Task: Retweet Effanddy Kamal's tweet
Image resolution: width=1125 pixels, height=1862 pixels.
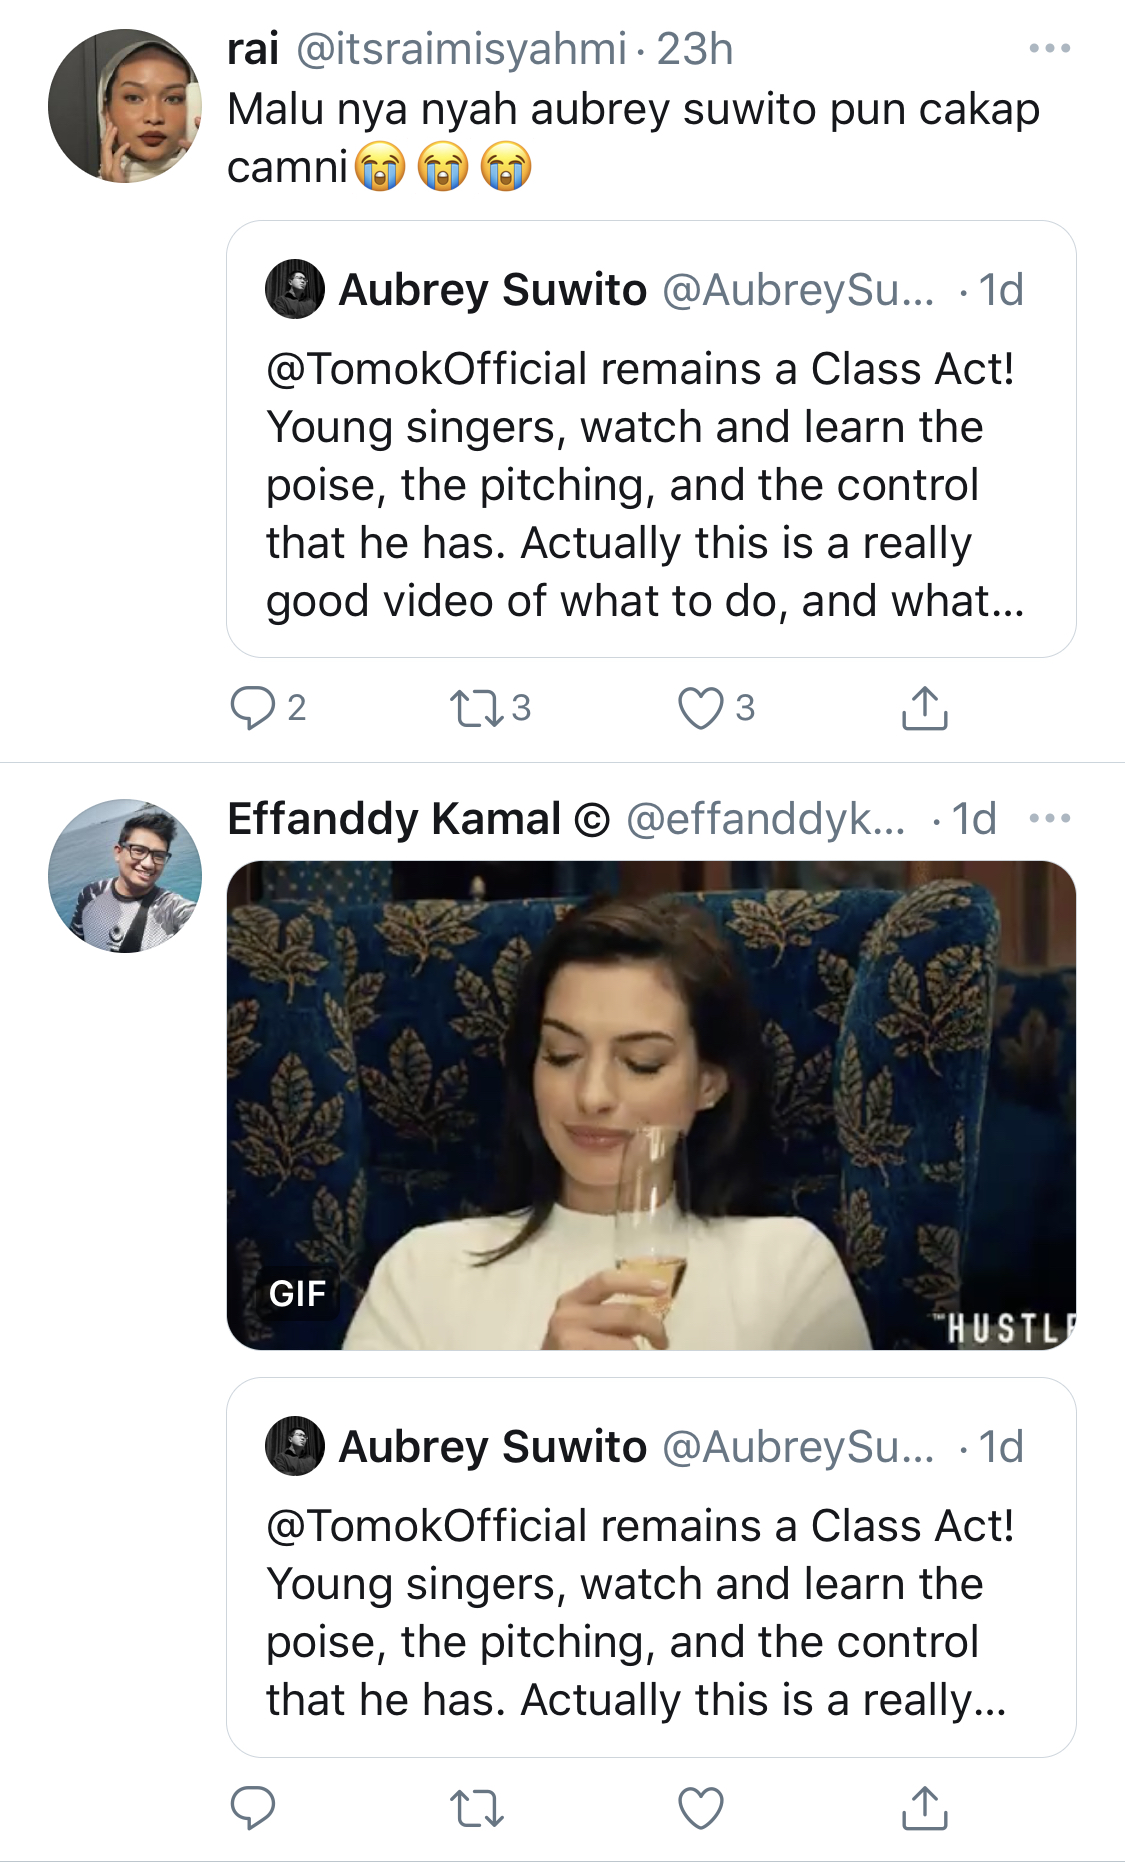Action: pos(477,1808)
